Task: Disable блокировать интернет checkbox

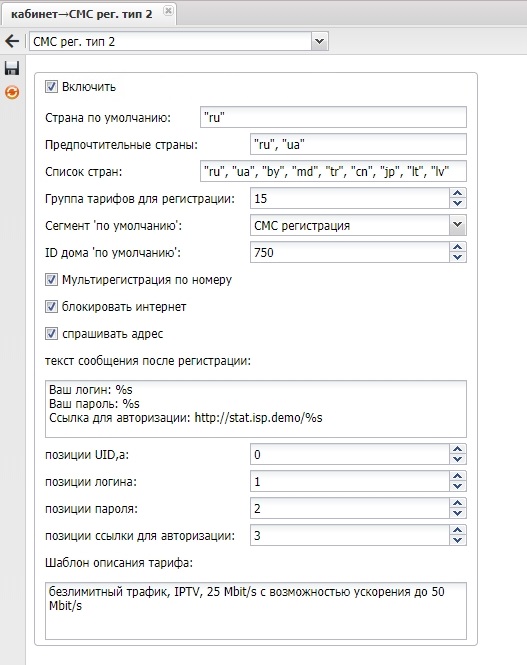Action: 51,307
